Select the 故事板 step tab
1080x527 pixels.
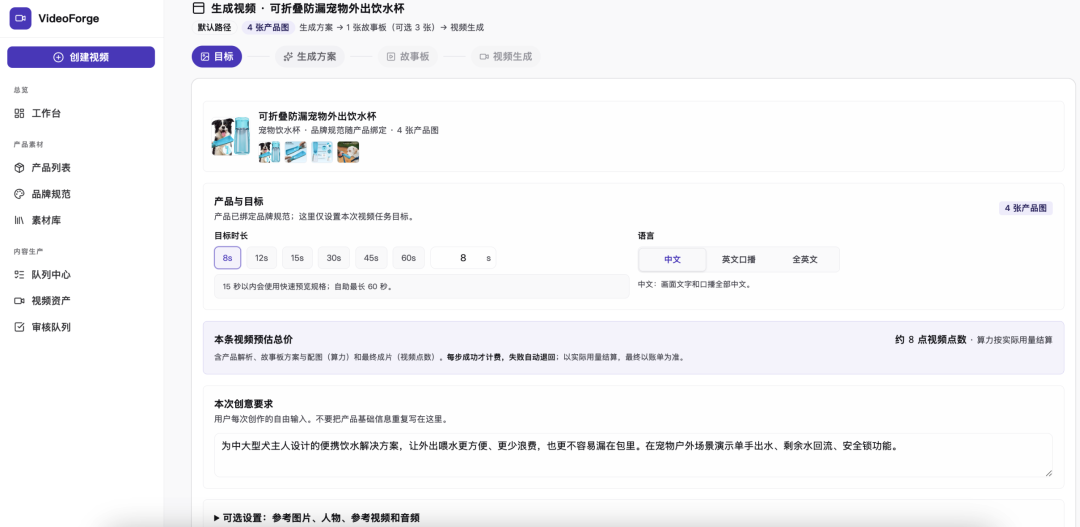408,56
